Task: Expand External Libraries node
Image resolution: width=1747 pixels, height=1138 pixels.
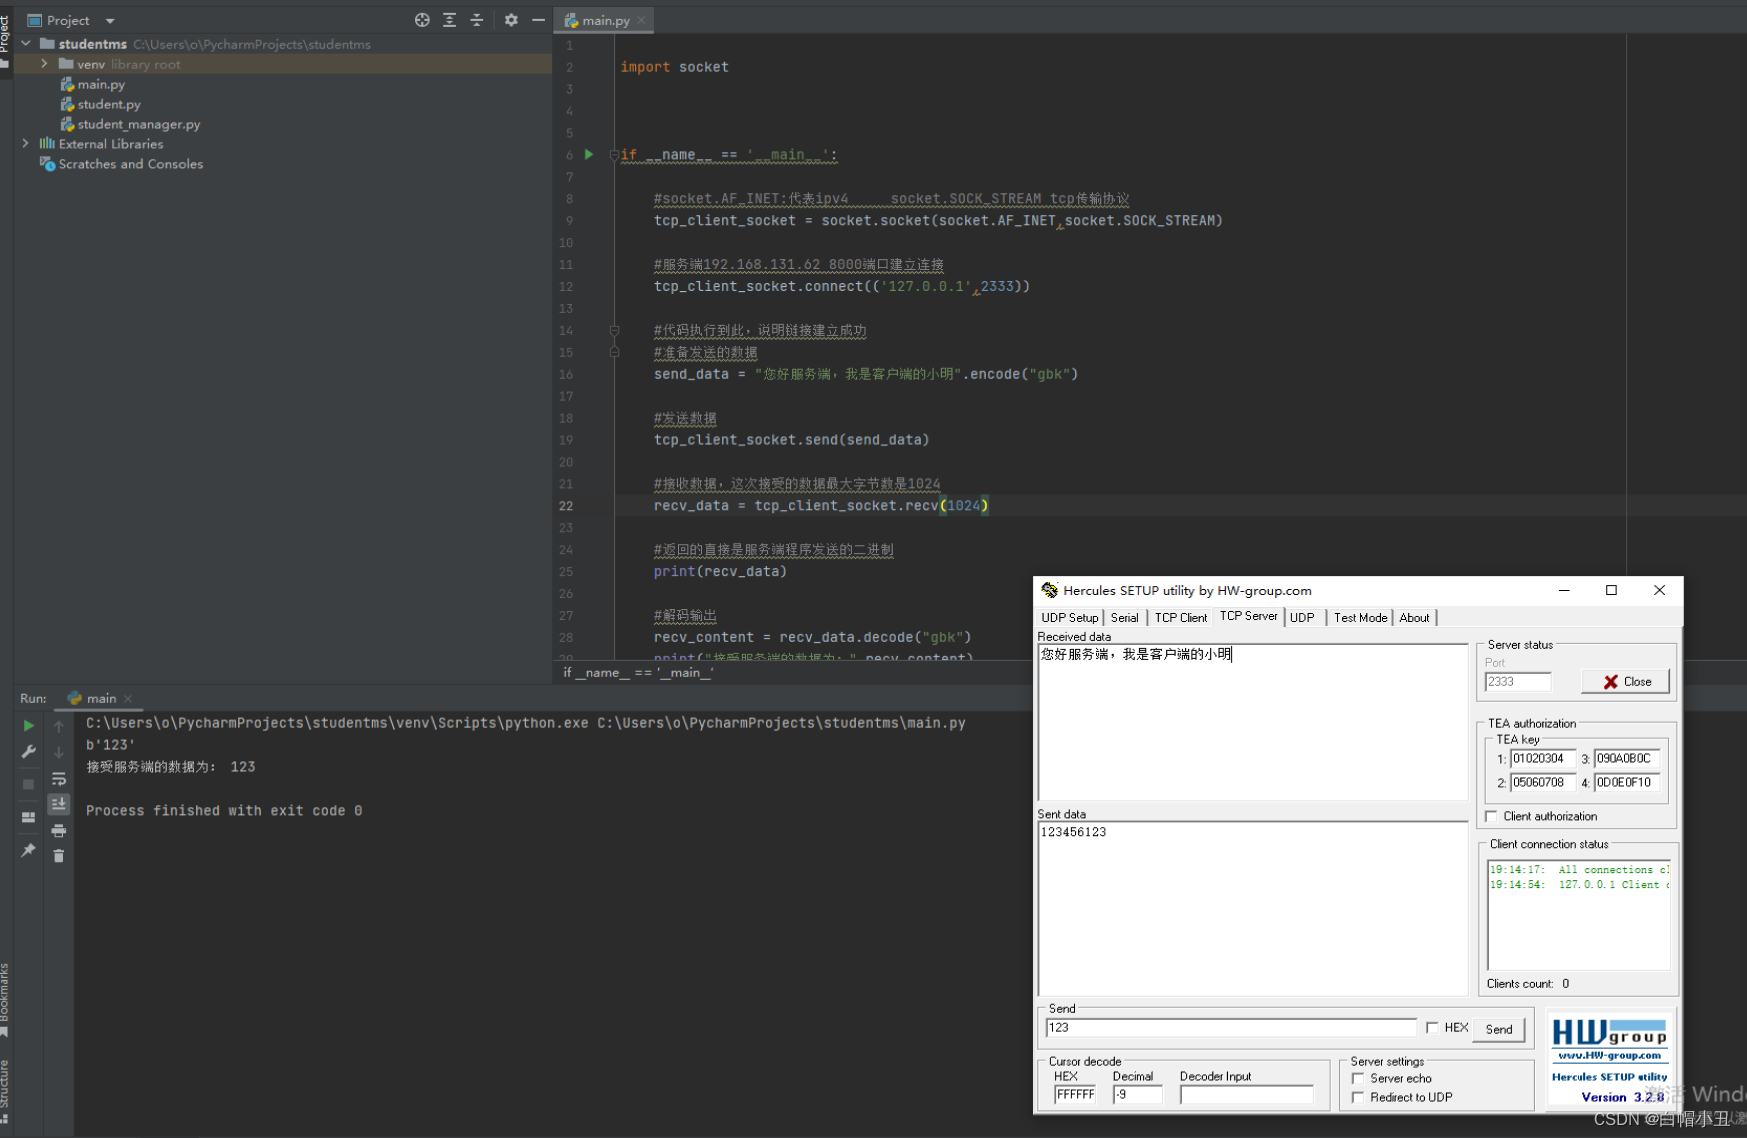Action: [26, 144]
